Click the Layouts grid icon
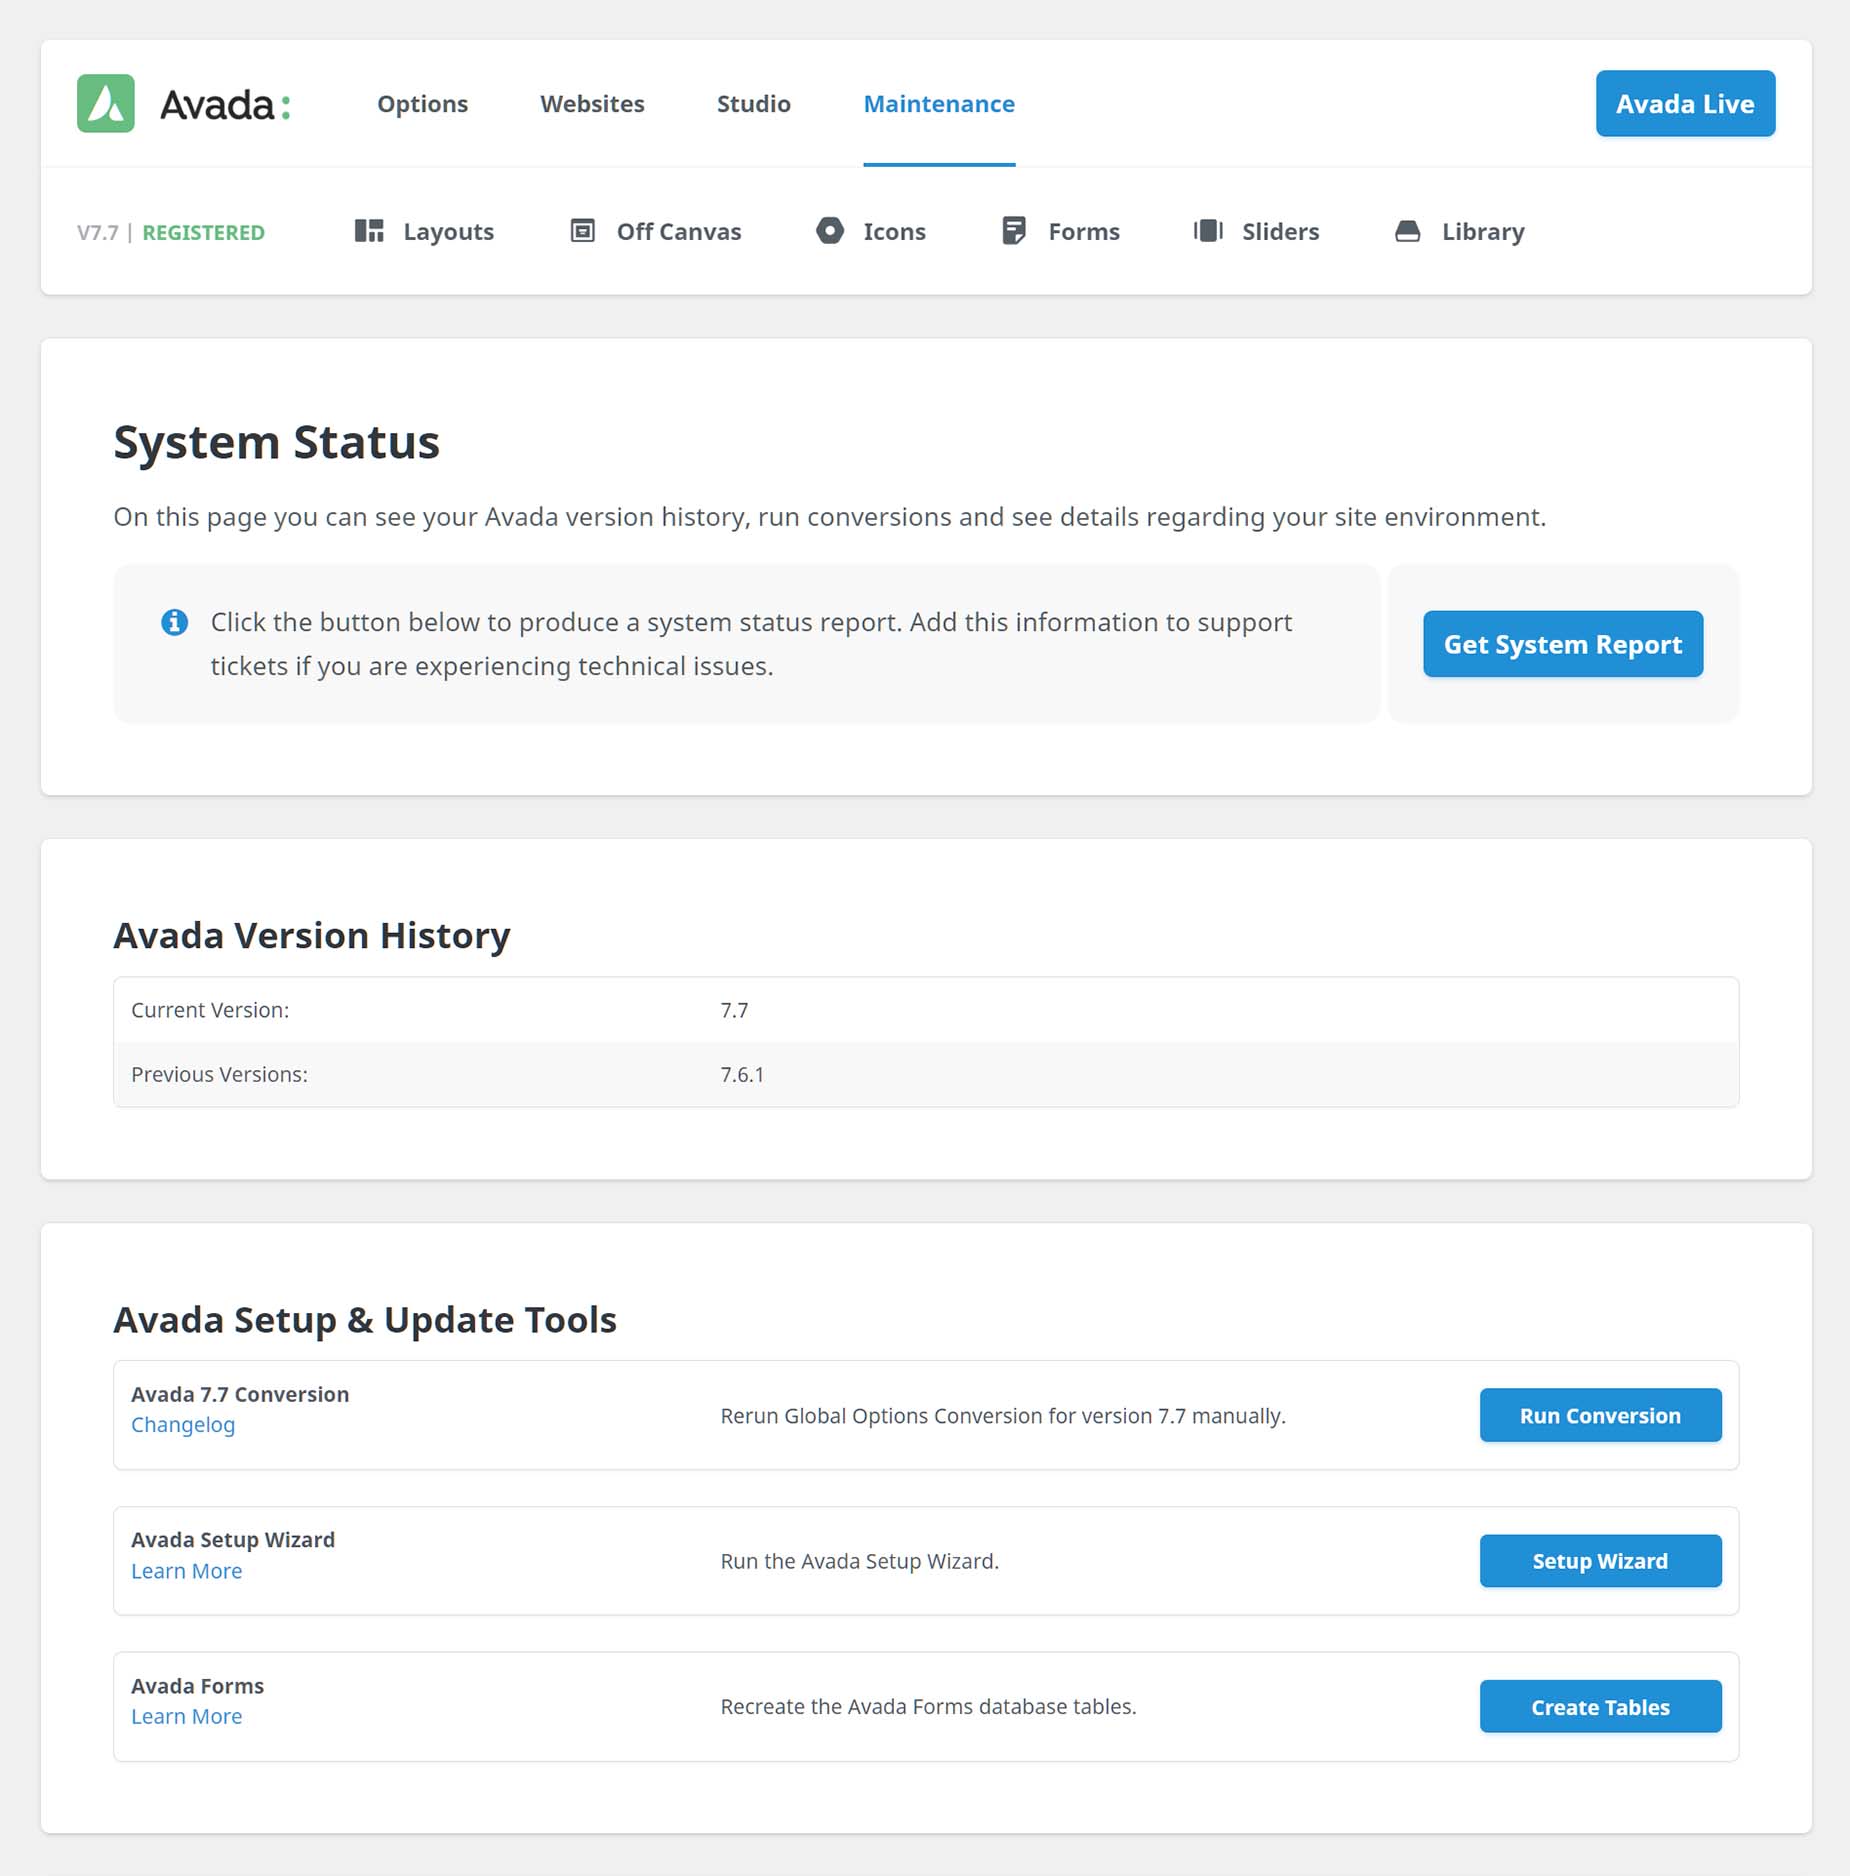Image resolution: width=1850 pixels, height=1876 pixels. (x=369, y=231)
